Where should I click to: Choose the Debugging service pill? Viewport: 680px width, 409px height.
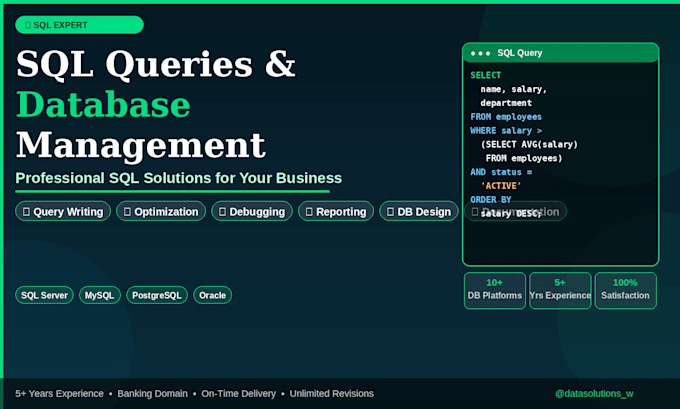(x=252, y=211)
